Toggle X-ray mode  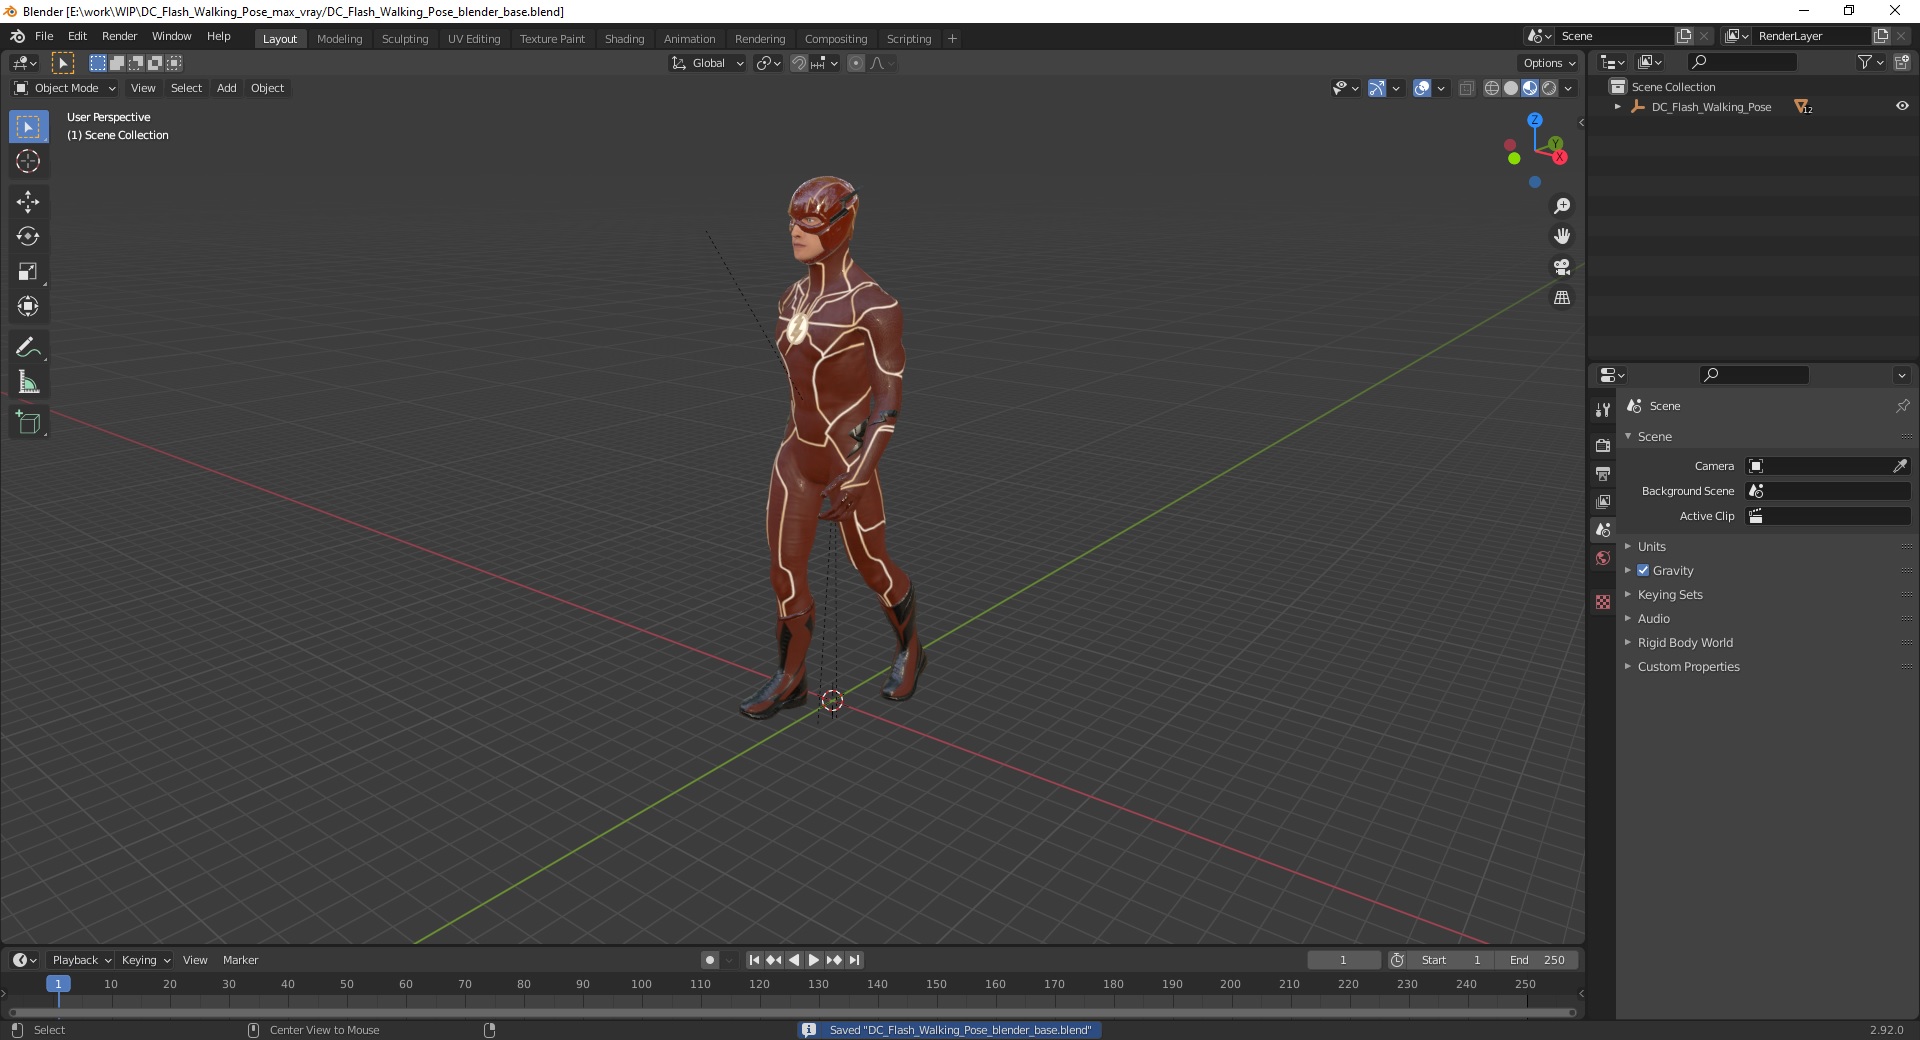tap(1467, 88)
